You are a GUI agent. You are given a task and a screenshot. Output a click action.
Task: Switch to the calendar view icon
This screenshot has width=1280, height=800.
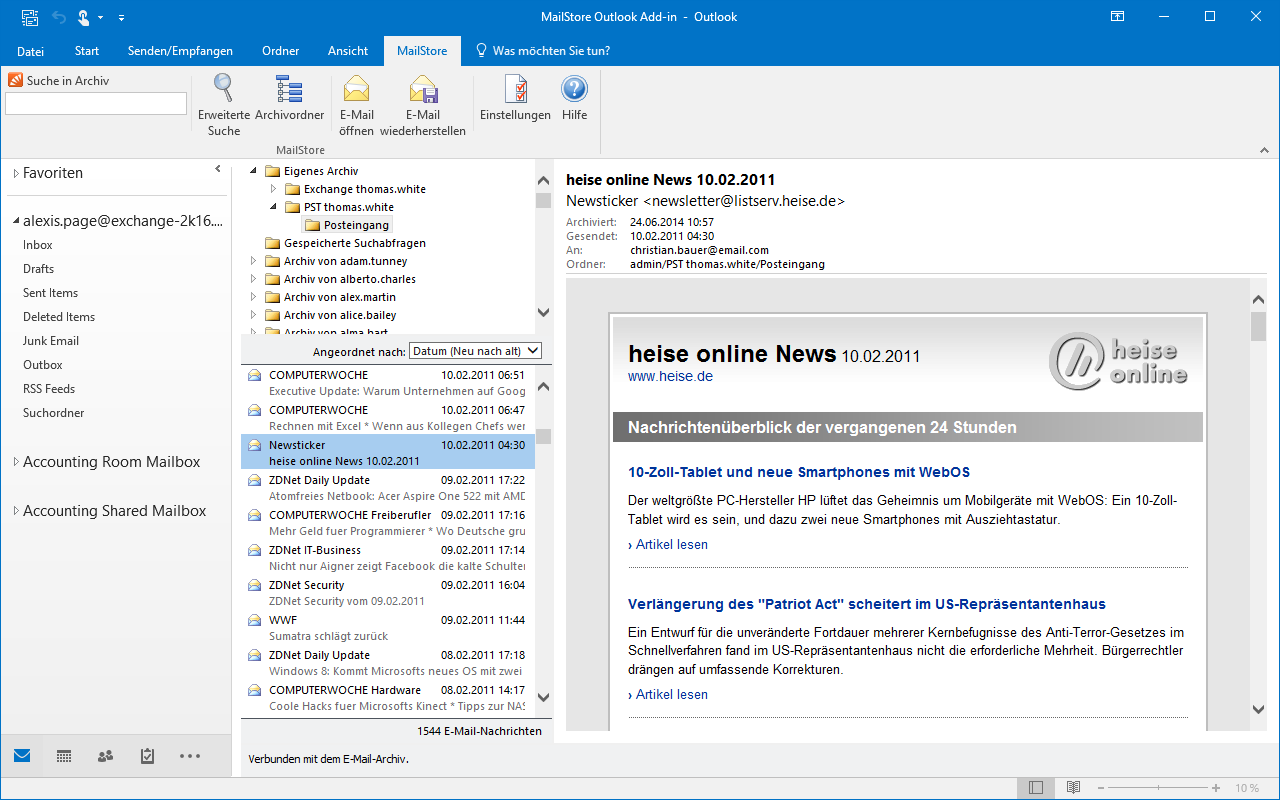[x=63, y=755]
